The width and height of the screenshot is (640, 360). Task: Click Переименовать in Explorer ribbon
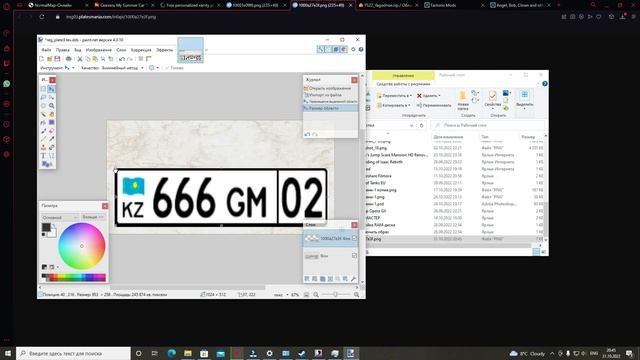[434, 105]
